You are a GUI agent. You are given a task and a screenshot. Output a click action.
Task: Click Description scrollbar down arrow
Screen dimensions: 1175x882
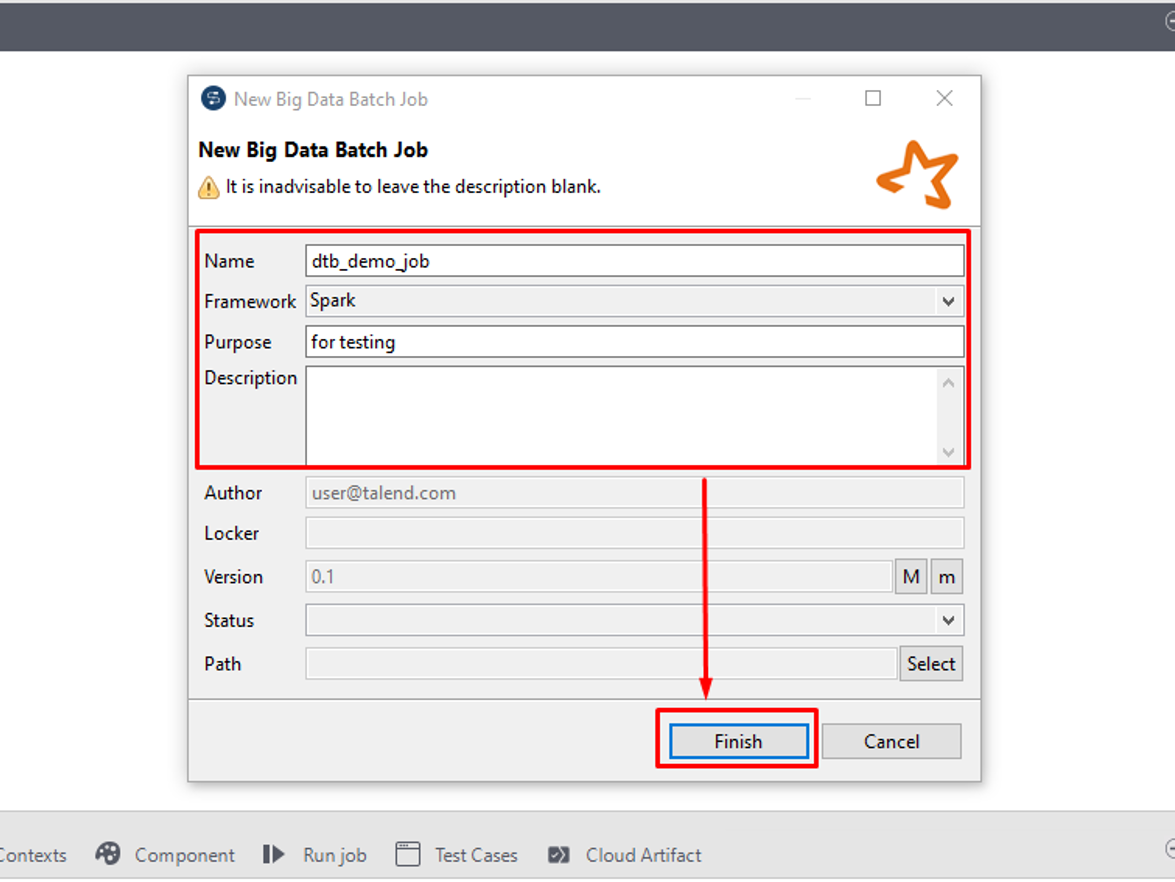(948, 452)
